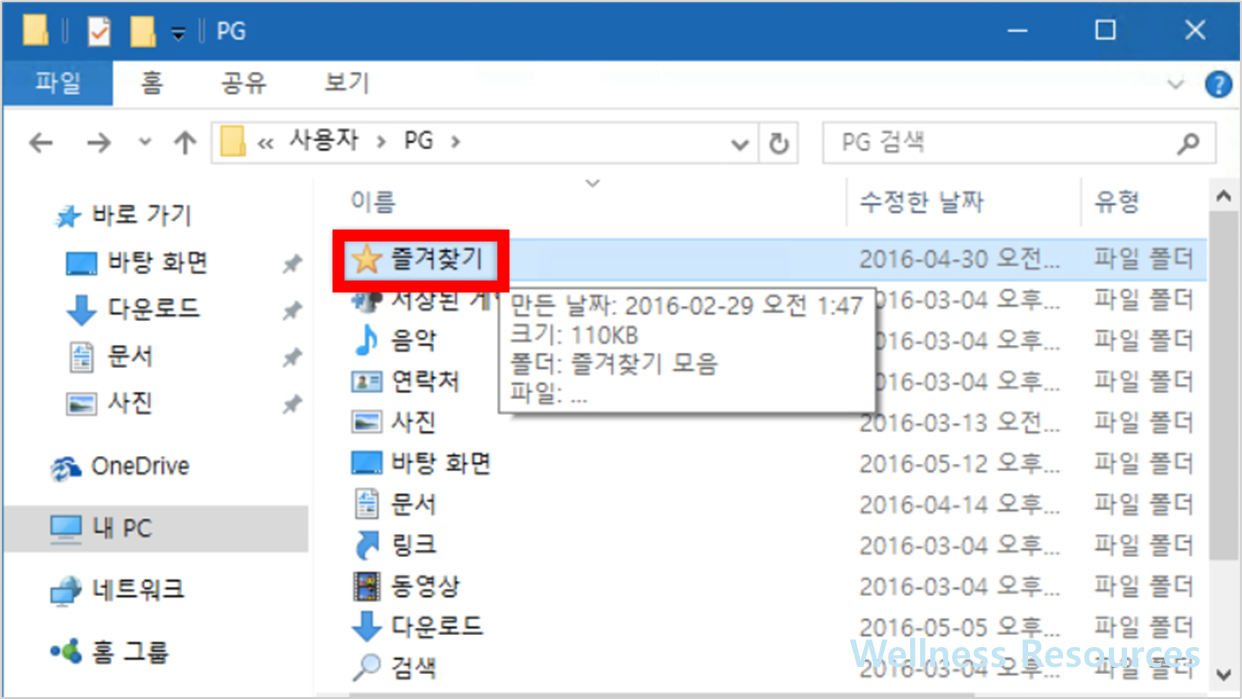Click the scroll-down arrow of the file list scrollbar
Viewport: 1242px width, 699px height.
[1221, 676]
